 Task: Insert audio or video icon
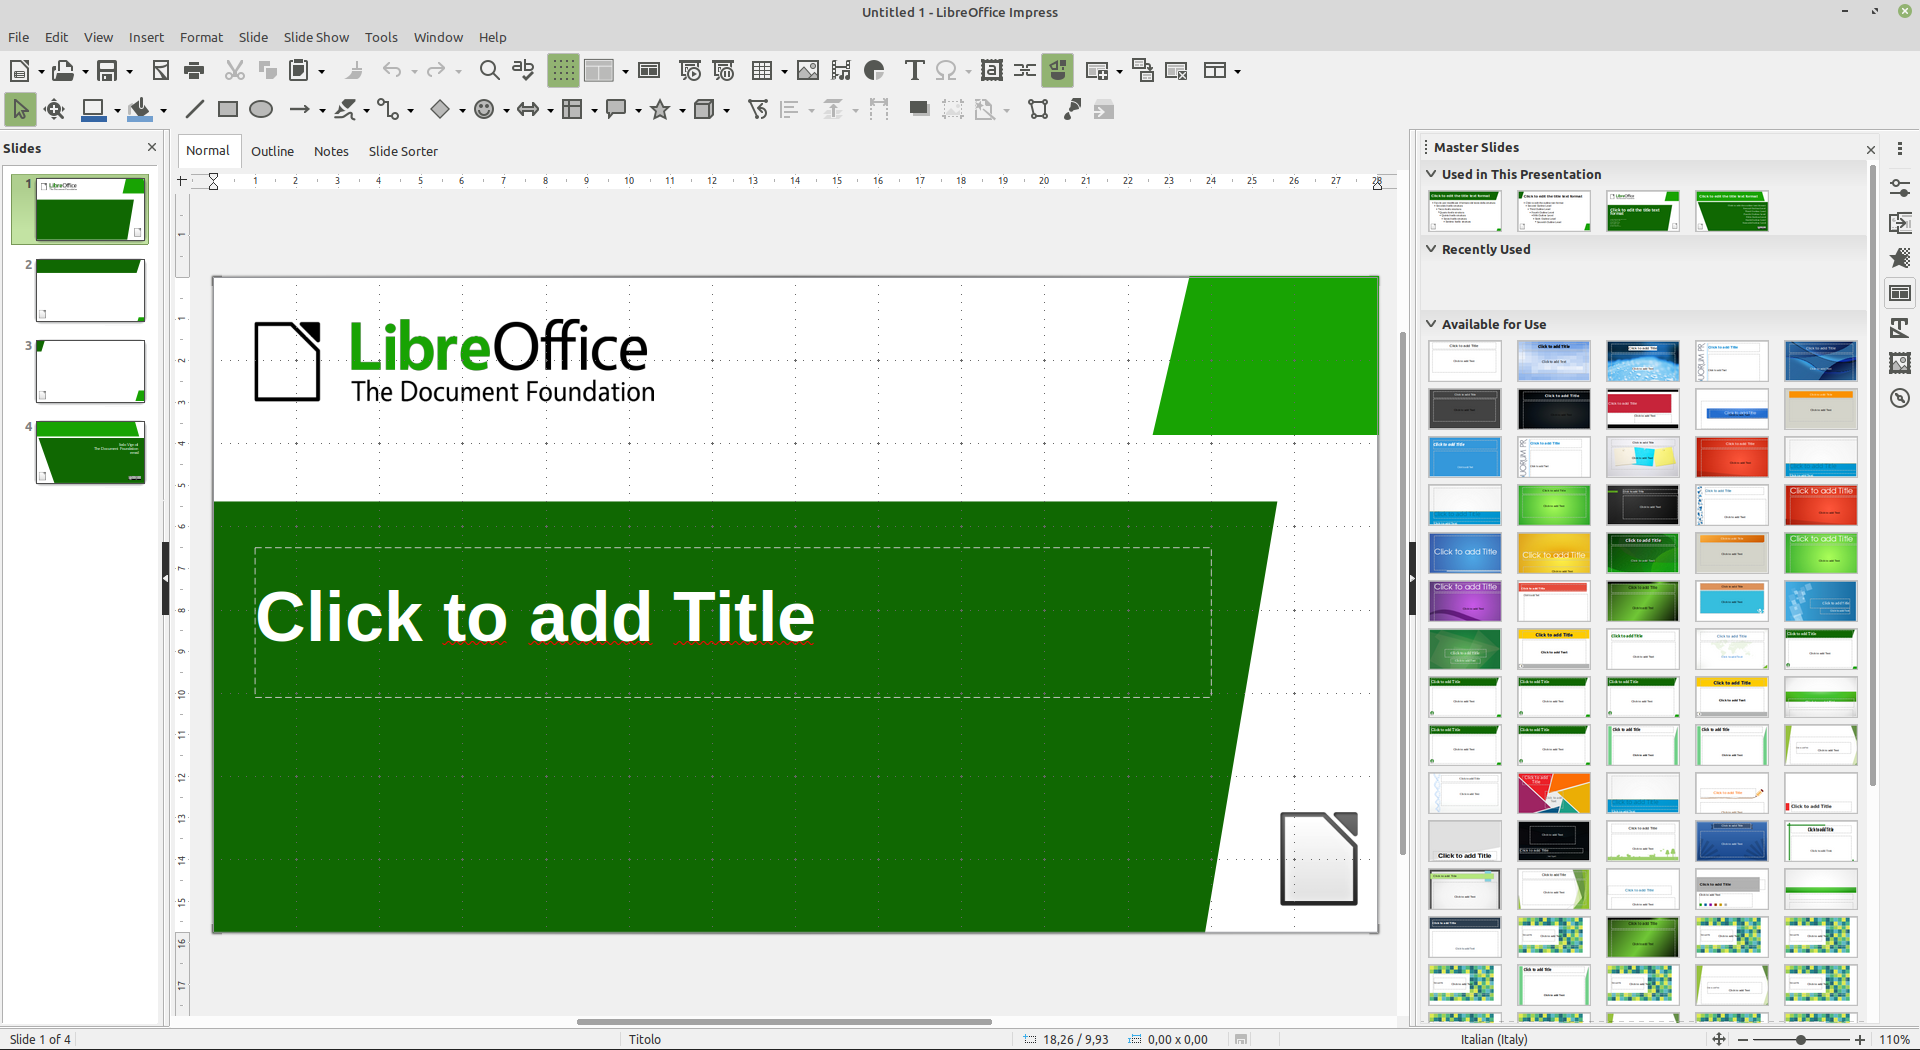[841, 71]
